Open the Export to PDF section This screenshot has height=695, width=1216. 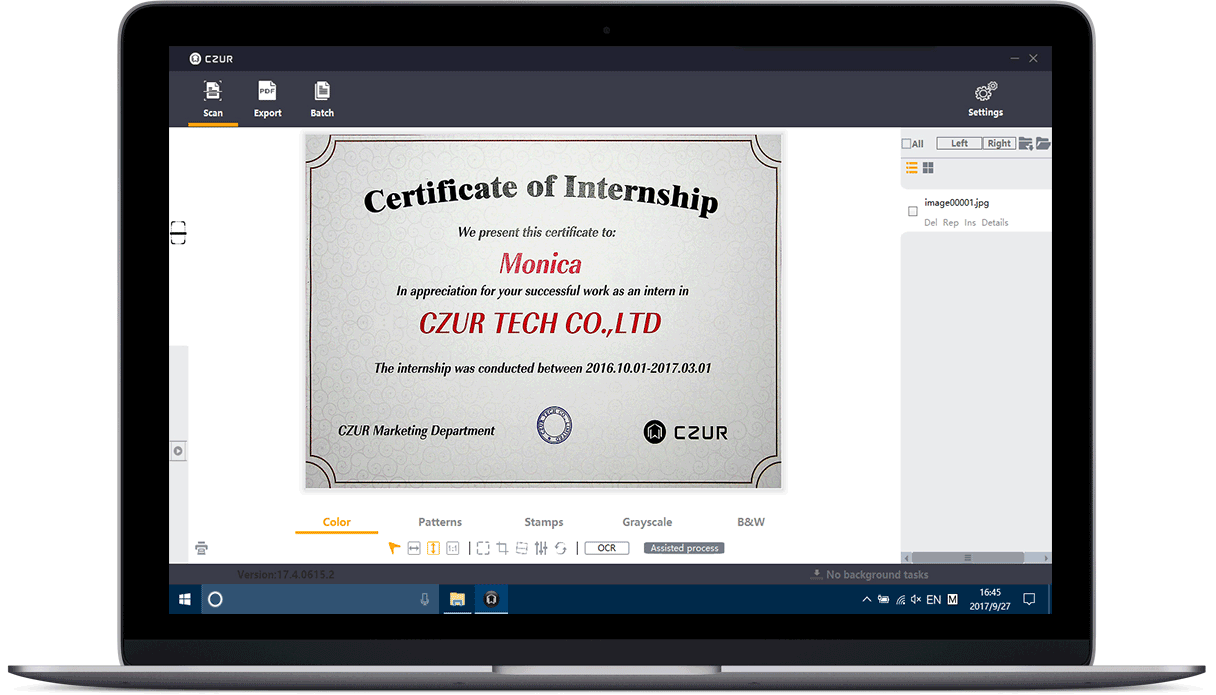point(267,99)
